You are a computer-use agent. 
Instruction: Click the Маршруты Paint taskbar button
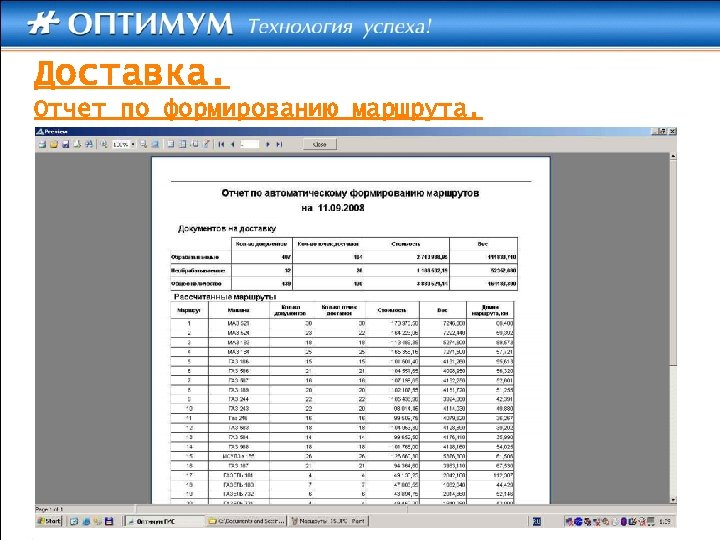click(330, 521)
